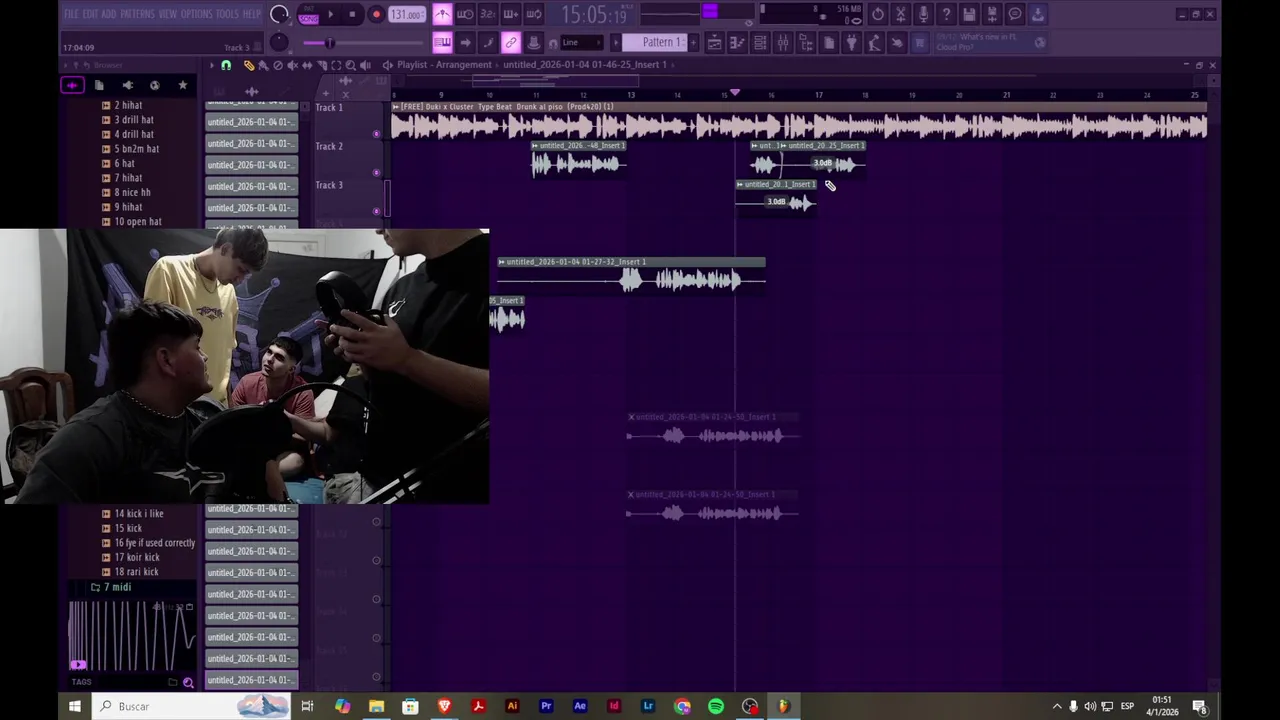Screen dimensions: 1280x720
Task: Toggle the Playlist snap magnet icon
Action: 226,65
